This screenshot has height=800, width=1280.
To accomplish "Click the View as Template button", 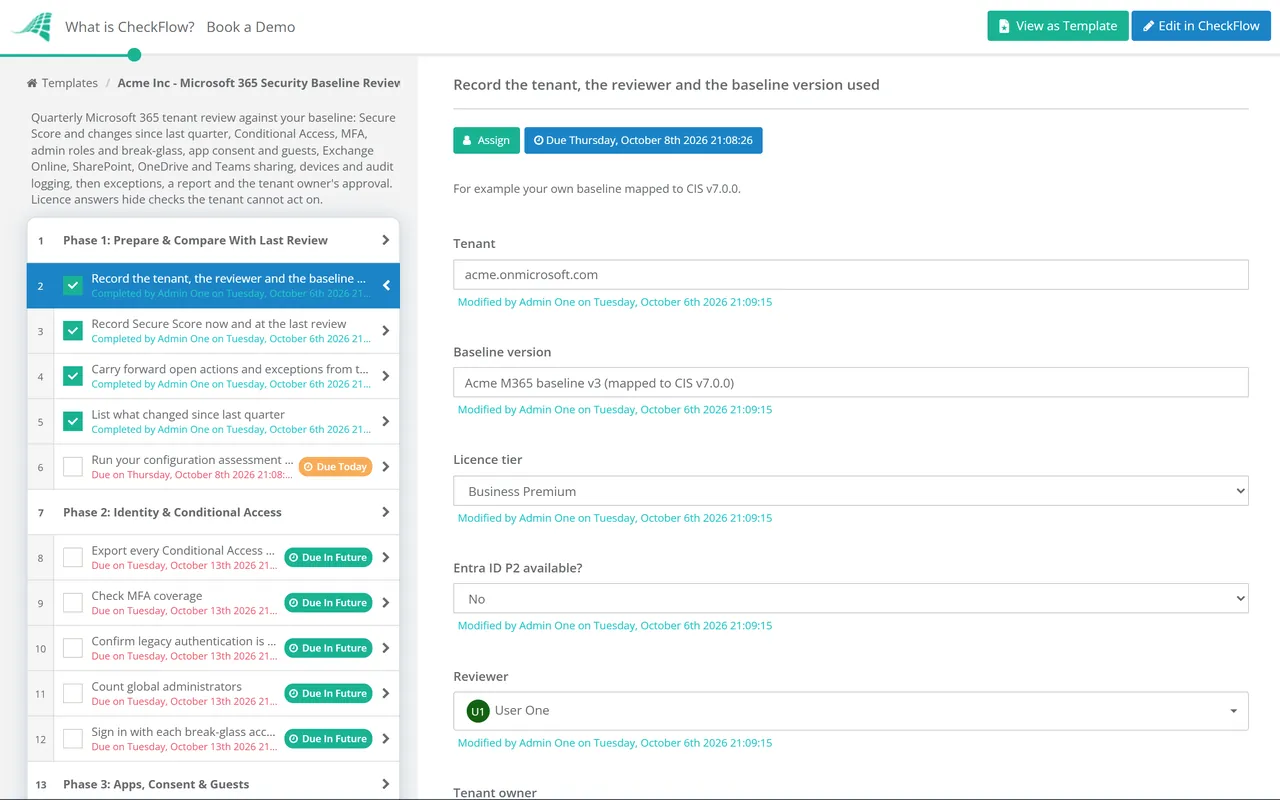I will click(1058, 26).
